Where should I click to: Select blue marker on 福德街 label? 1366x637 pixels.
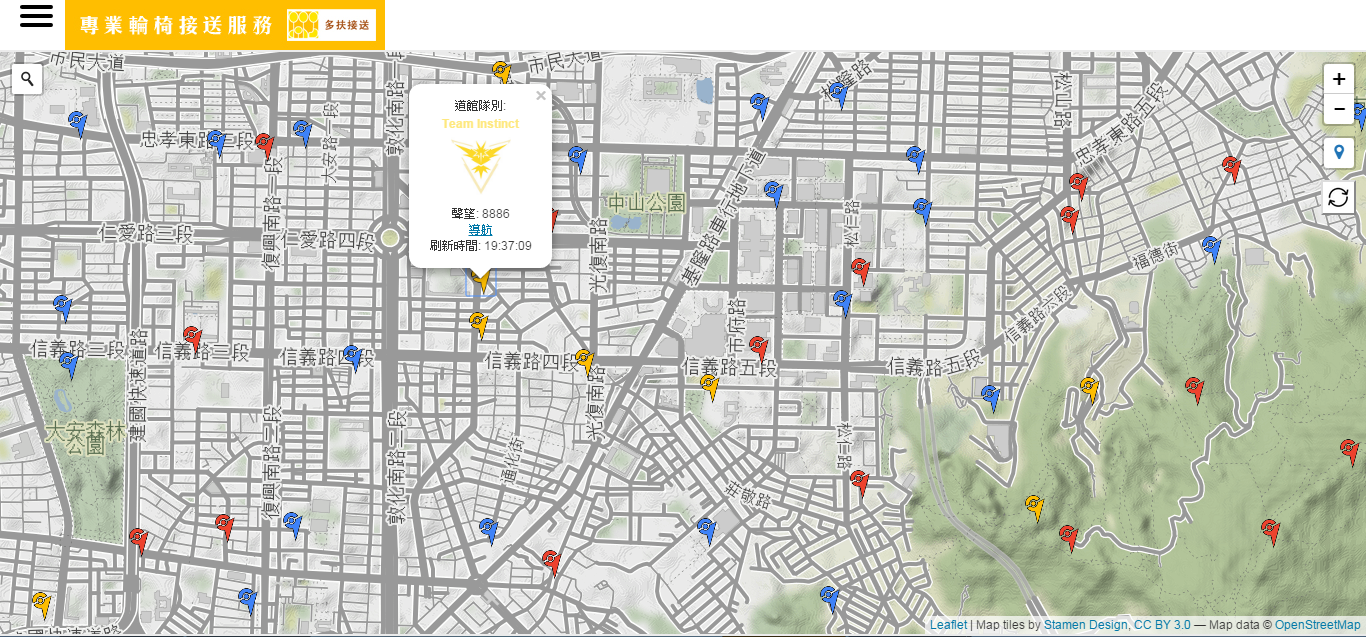tap(1211, 248)
